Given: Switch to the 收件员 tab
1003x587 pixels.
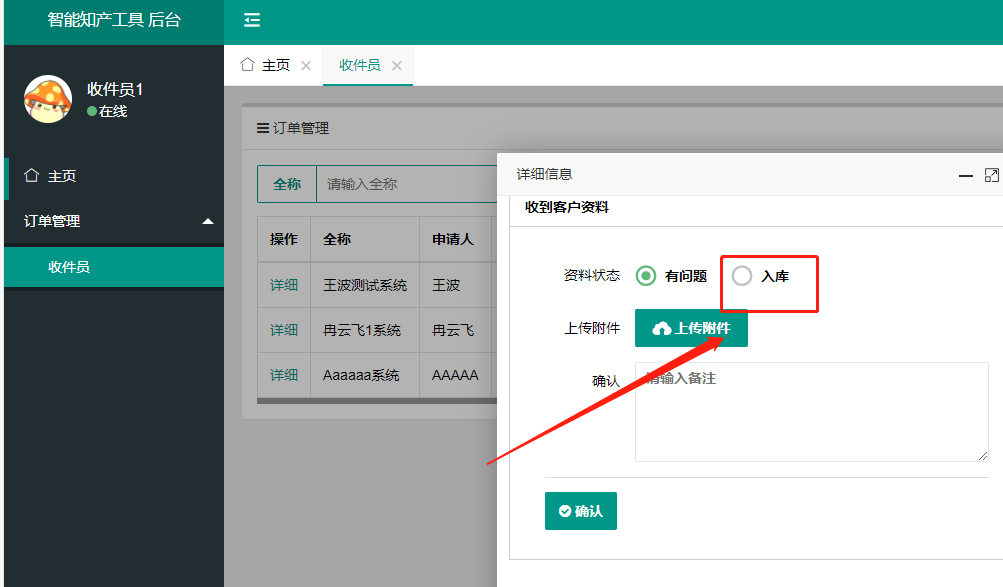Looking at the screenshot, I should (359, 65).
